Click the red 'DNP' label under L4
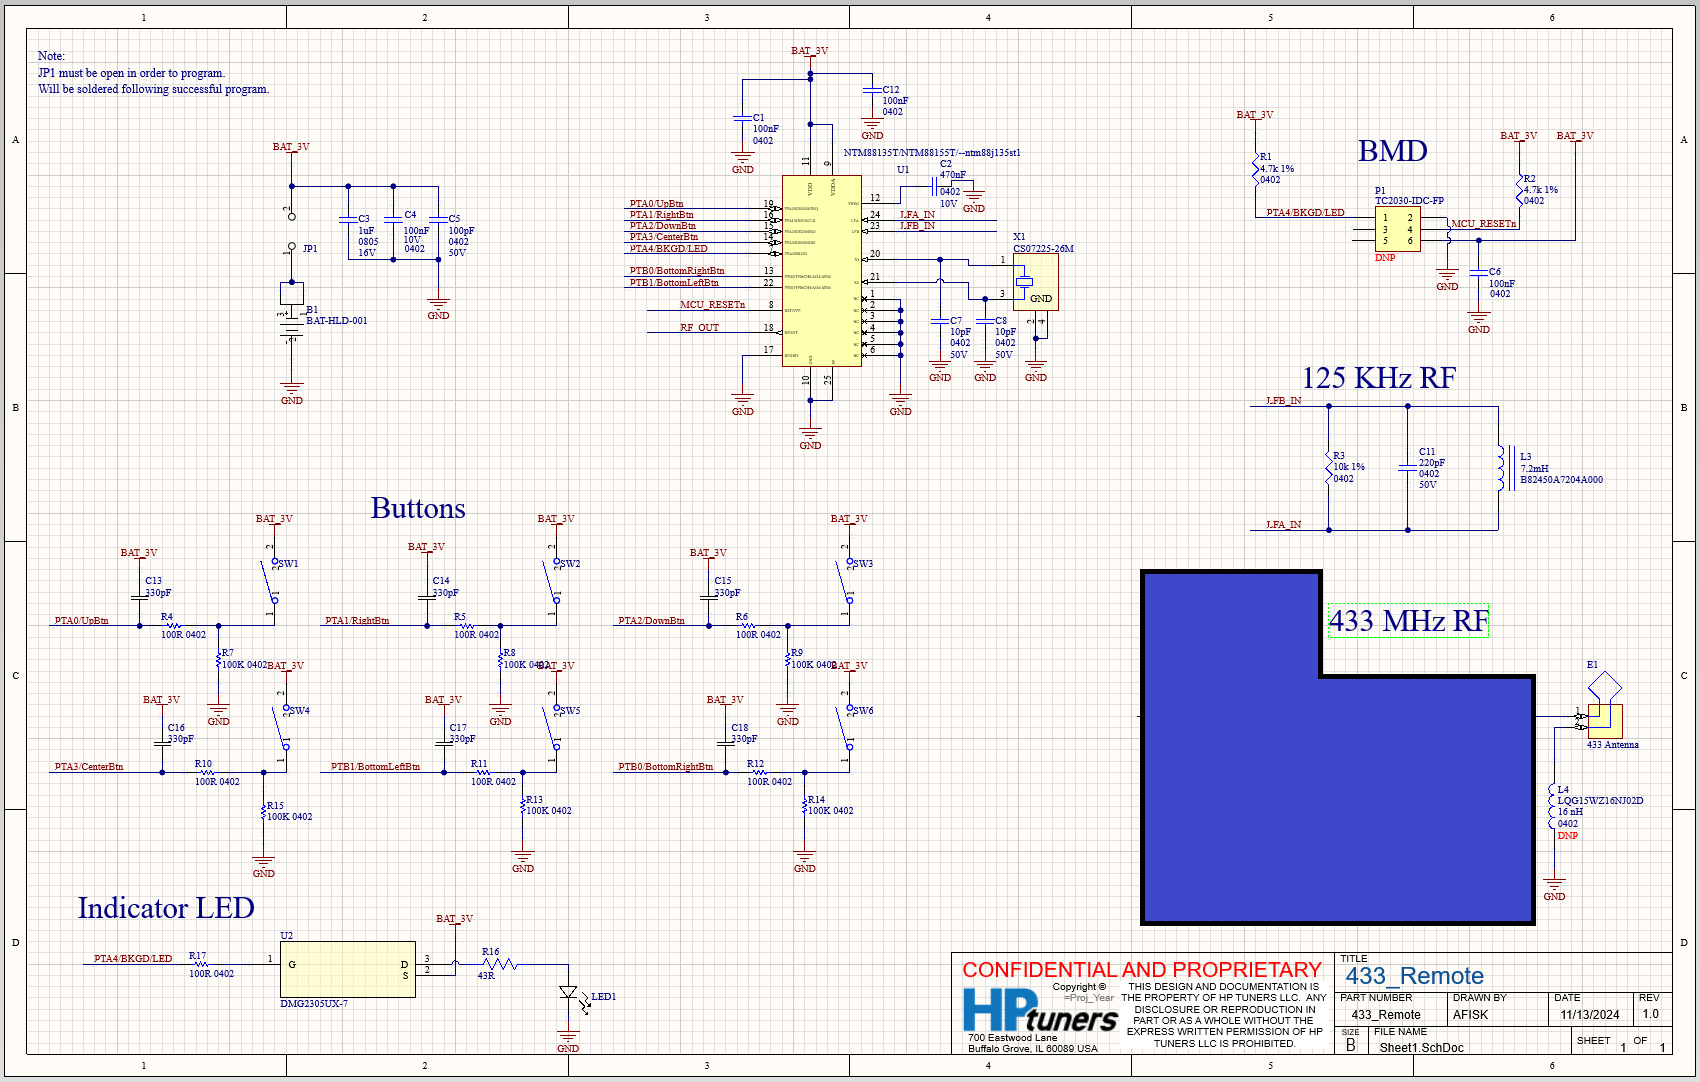The width and height of the screenshot is (1700, 1082). 1567,836
